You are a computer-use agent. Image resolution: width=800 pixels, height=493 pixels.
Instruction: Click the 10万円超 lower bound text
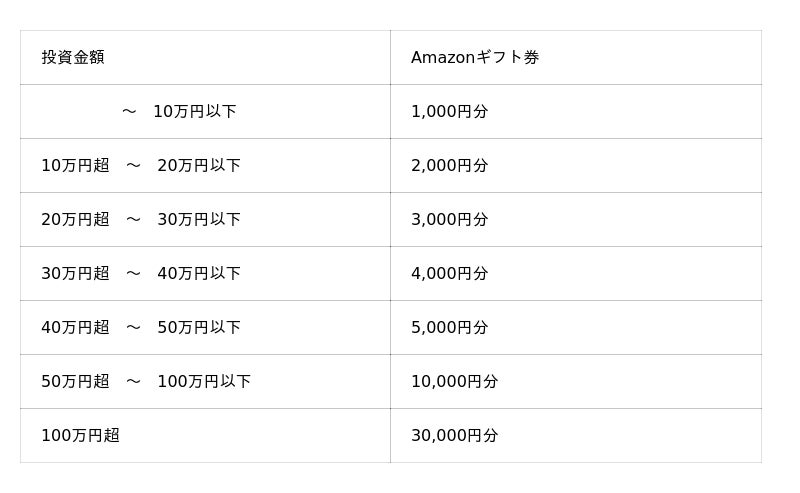75,165
